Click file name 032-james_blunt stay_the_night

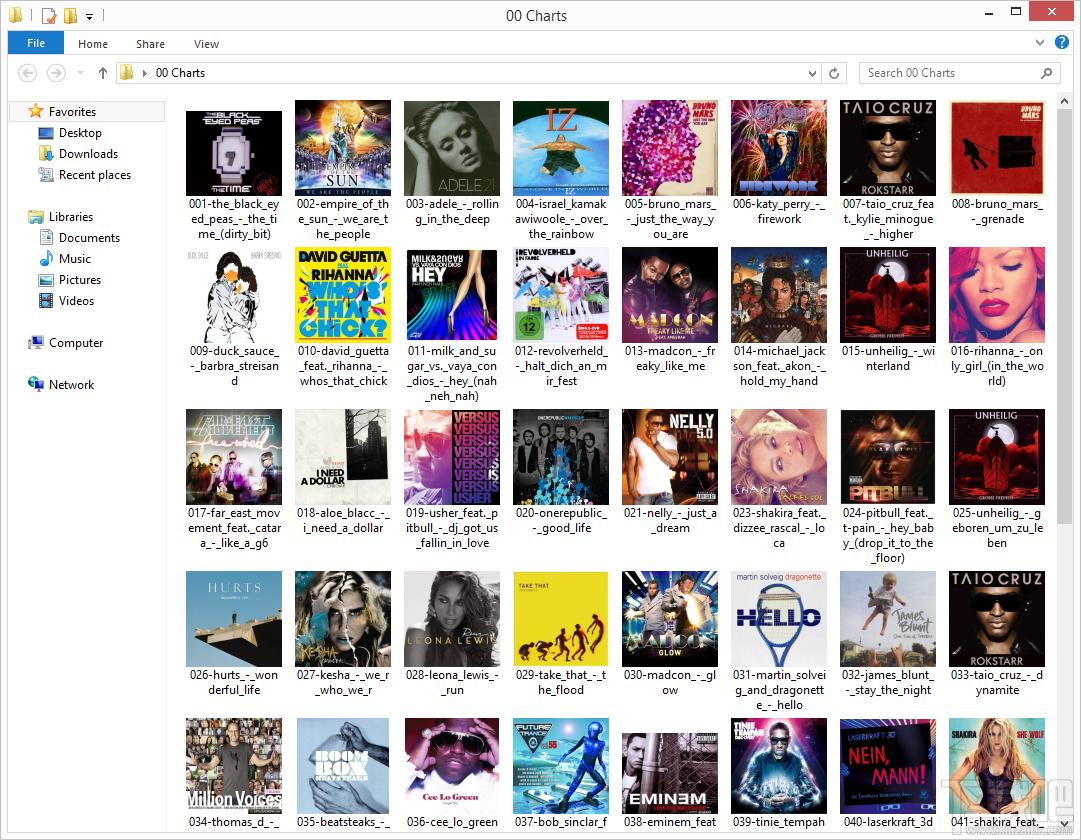coord(888,683)
